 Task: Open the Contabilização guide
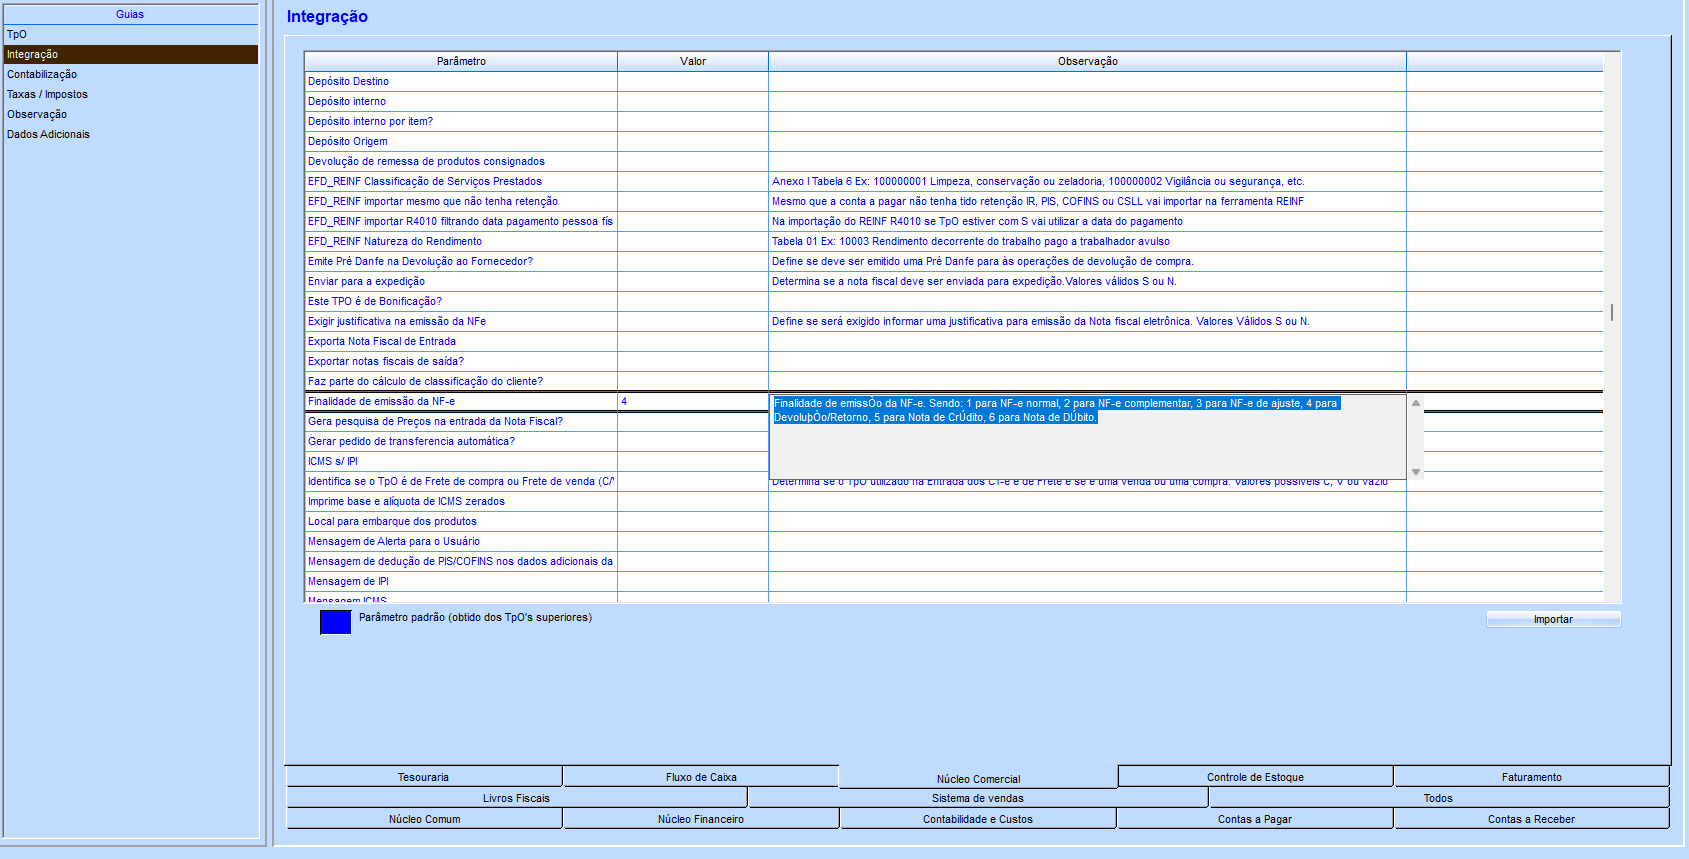pos(42,74)
